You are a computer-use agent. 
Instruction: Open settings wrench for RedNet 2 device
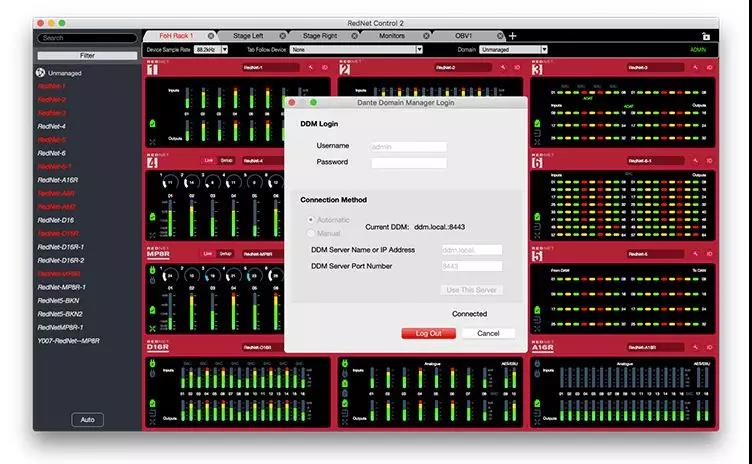(503, 68)
